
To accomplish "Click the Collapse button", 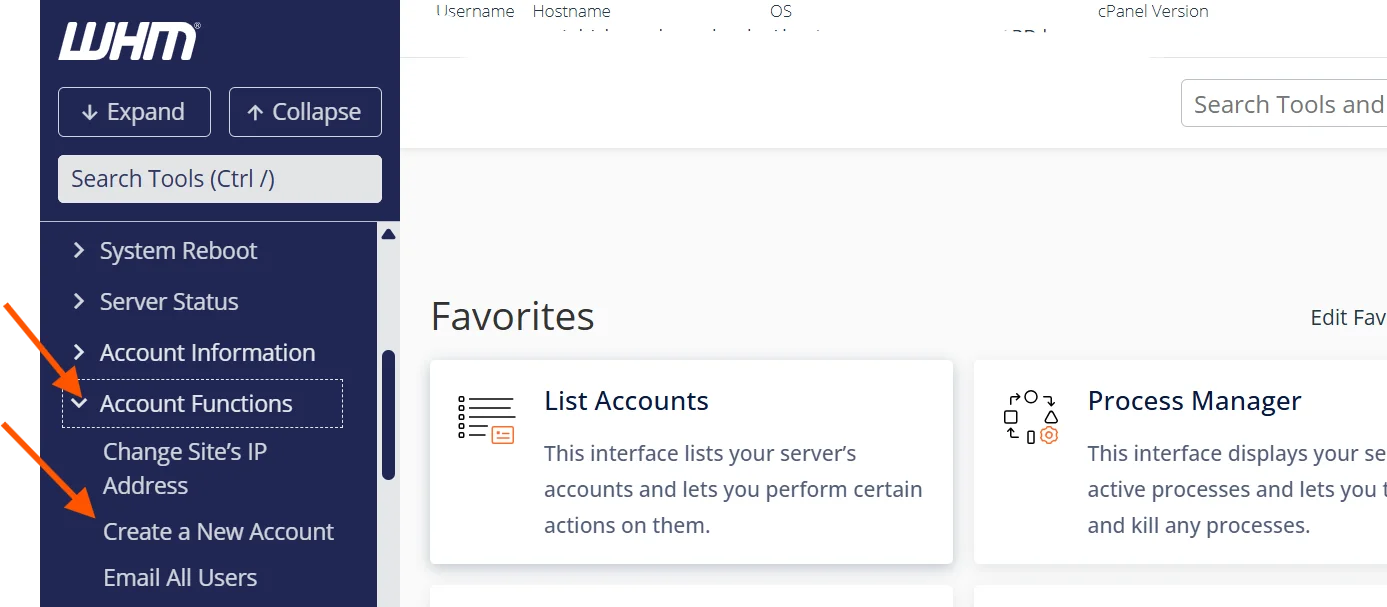I will [x=305, y=112].
